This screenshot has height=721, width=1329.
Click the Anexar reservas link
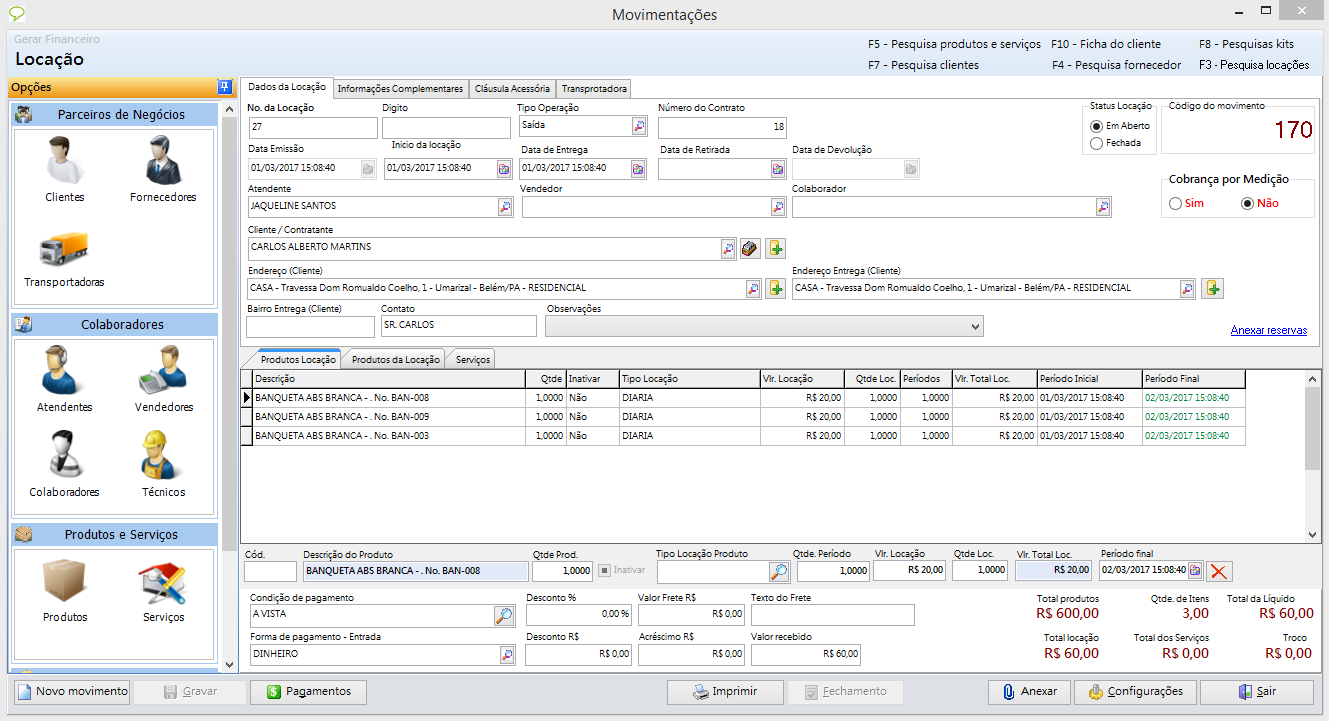(1268, 330)
